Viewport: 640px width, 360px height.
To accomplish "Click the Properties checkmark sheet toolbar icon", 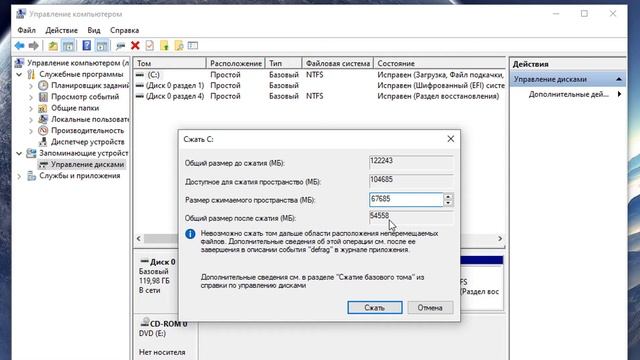I will (150, 46).
